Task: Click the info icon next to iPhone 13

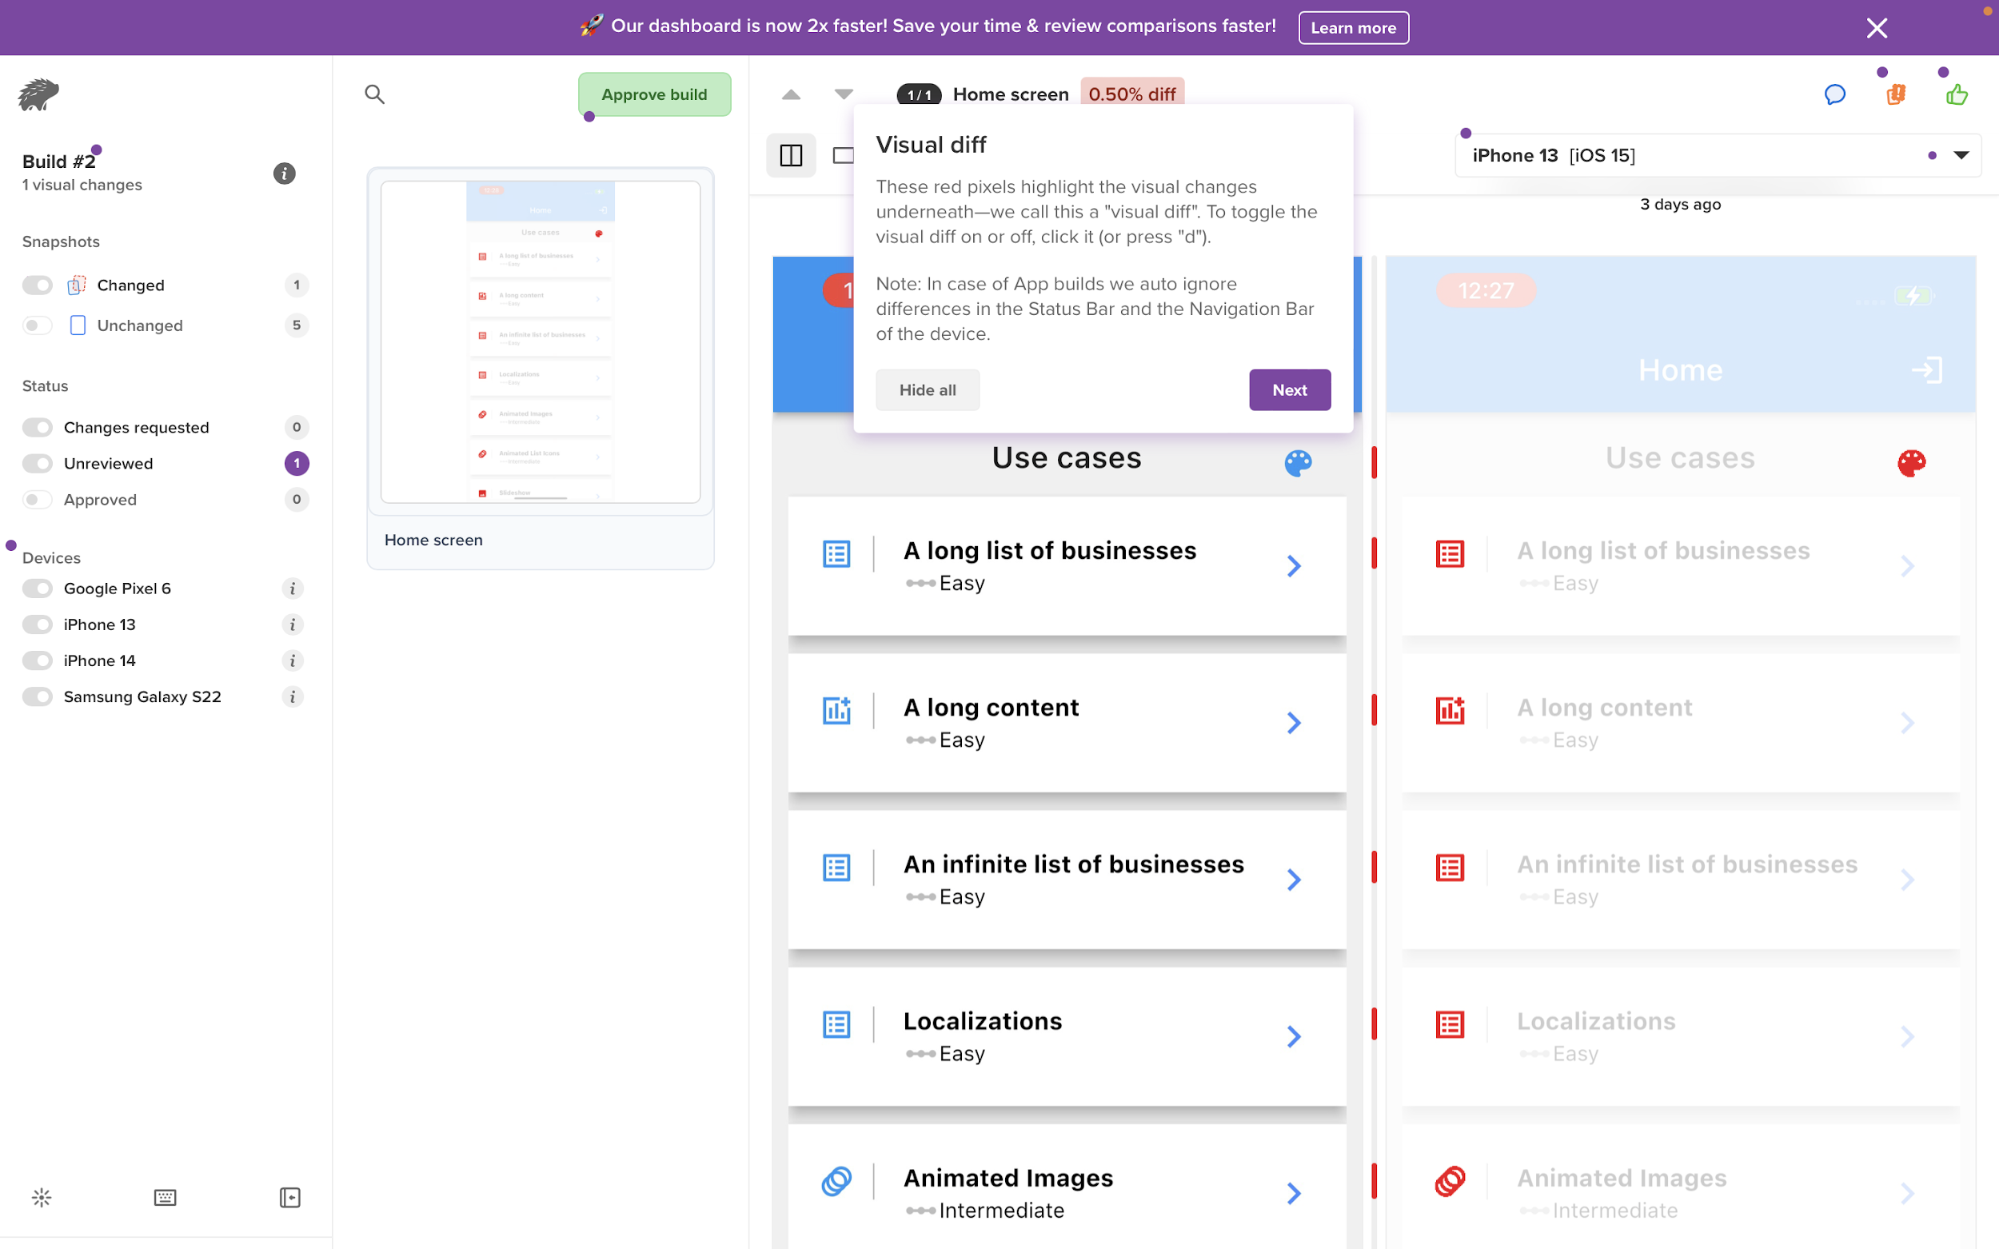Action: [295, 624]
